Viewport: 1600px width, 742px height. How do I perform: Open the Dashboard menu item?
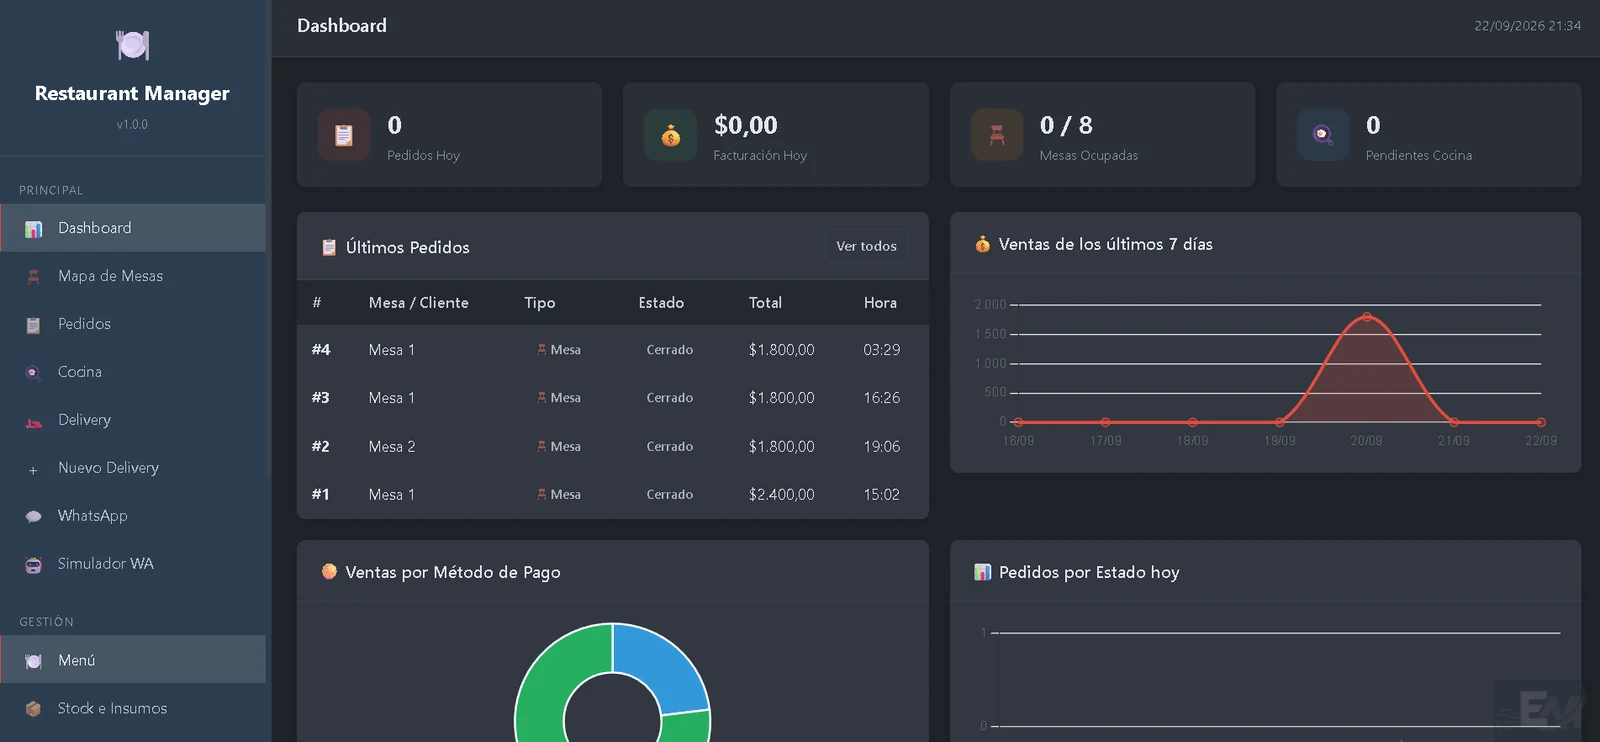point(133,228)
